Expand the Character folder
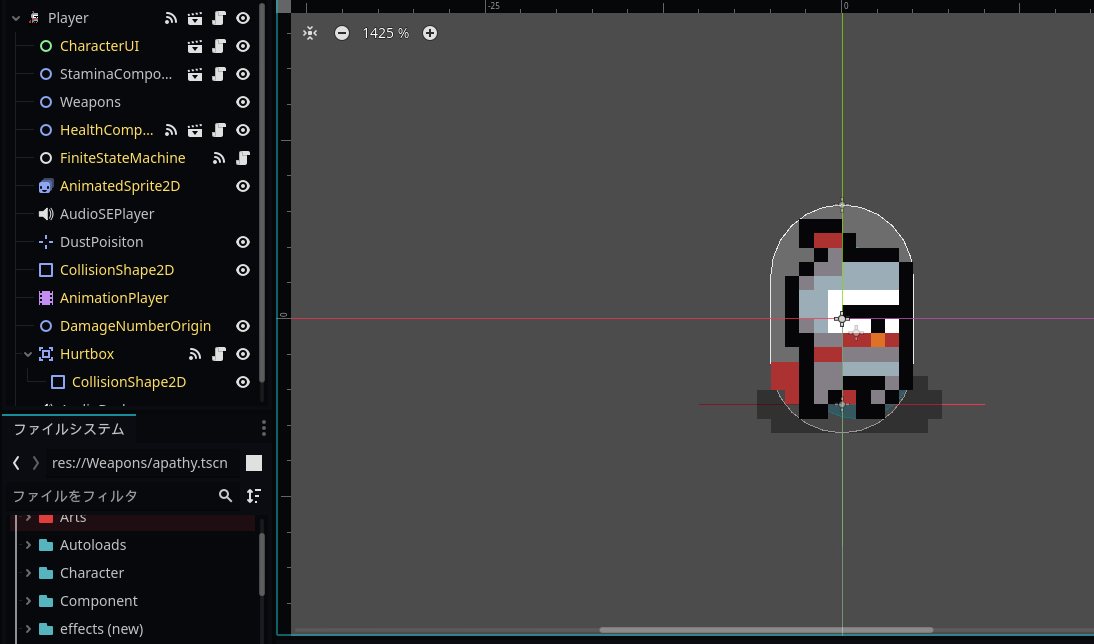Screen dimensions: 1094x644 coord(28,573)
